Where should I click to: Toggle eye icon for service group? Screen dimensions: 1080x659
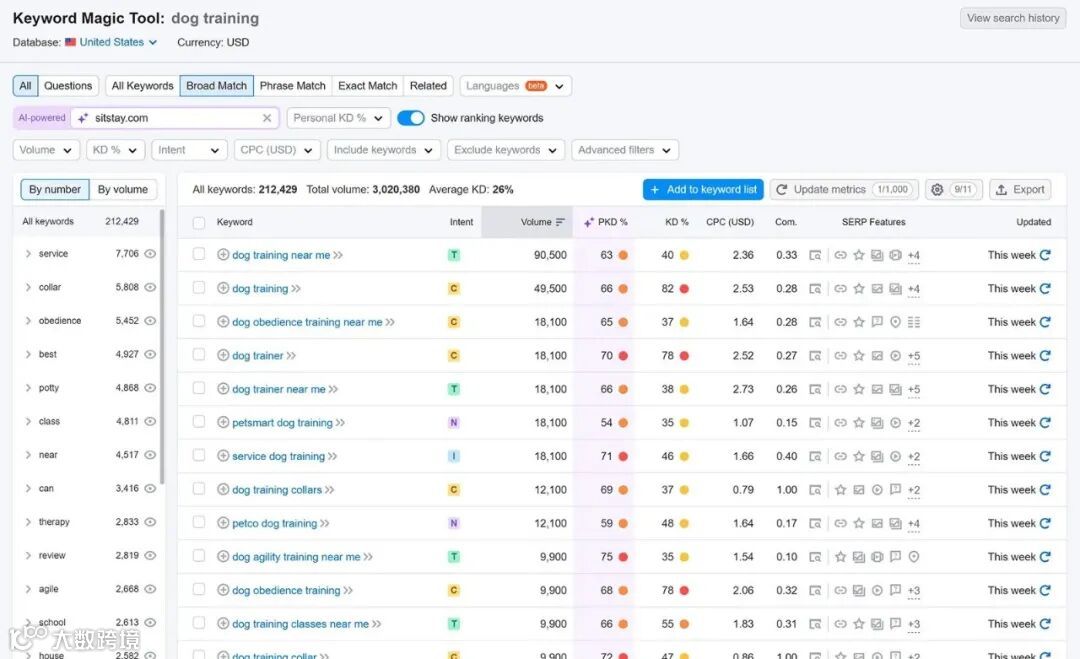(150, 253)
